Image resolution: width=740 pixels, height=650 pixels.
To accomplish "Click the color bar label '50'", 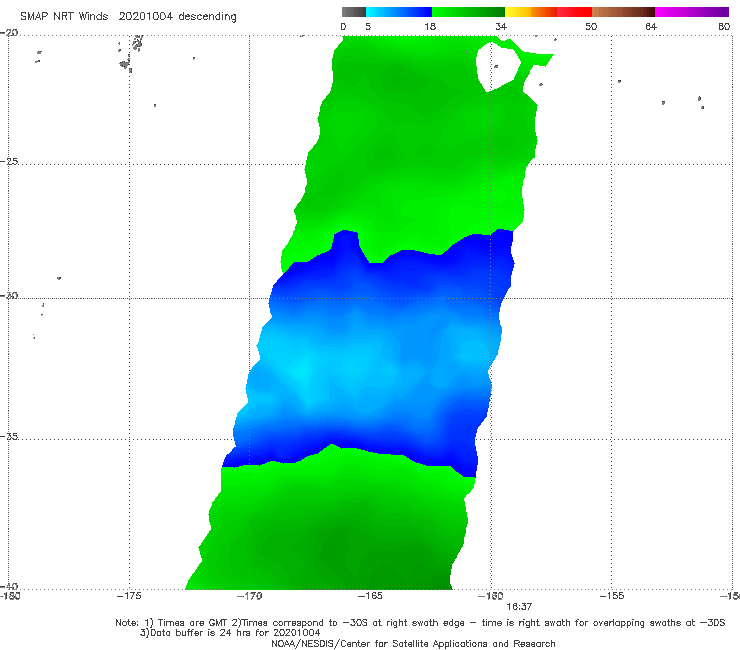I will (591, 26).
